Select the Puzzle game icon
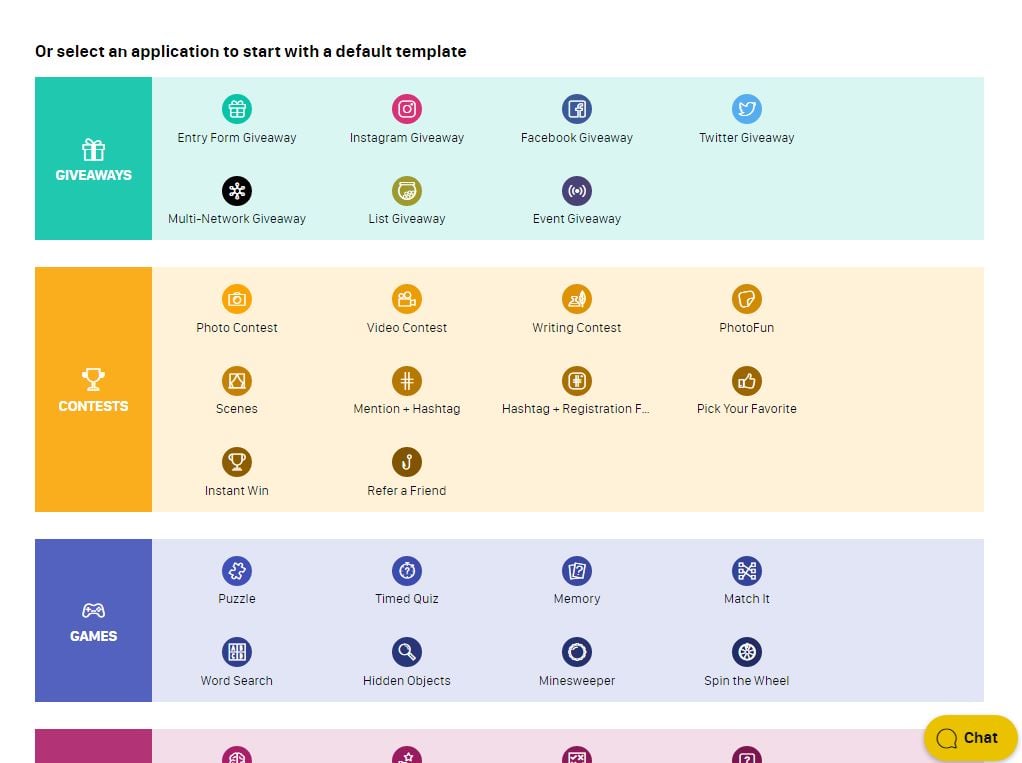 tap(237, 571)
